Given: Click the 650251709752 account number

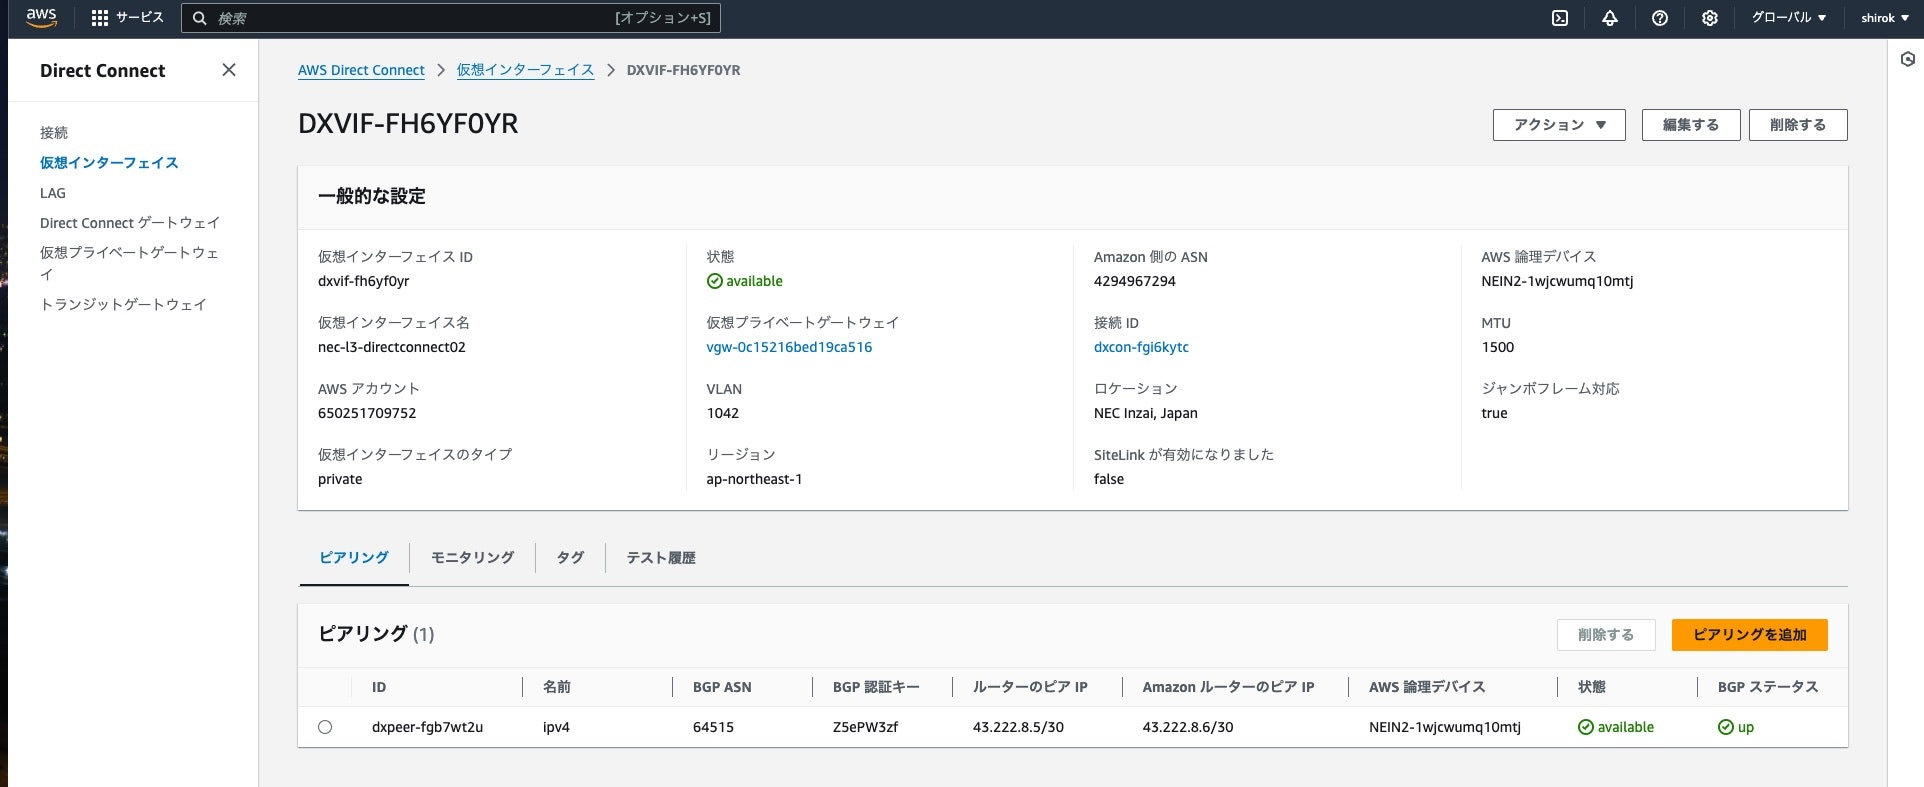Looking at the screenshot, I should [367, 413].
